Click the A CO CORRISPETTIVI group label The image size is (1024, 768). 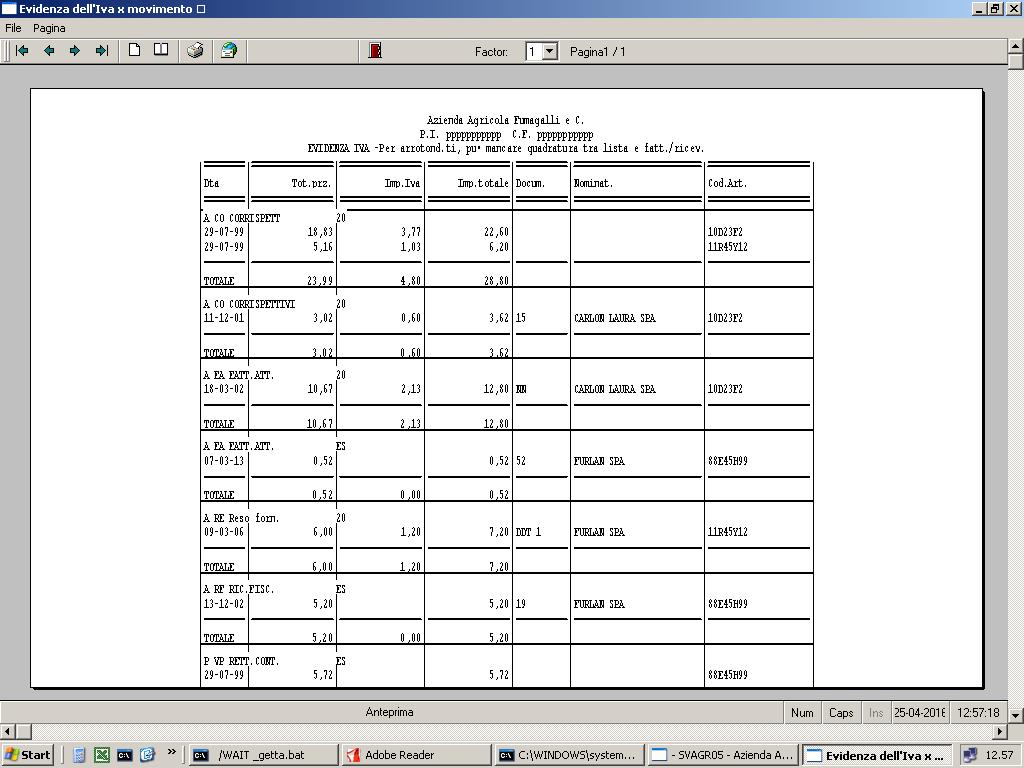click(x=249, y=304)
